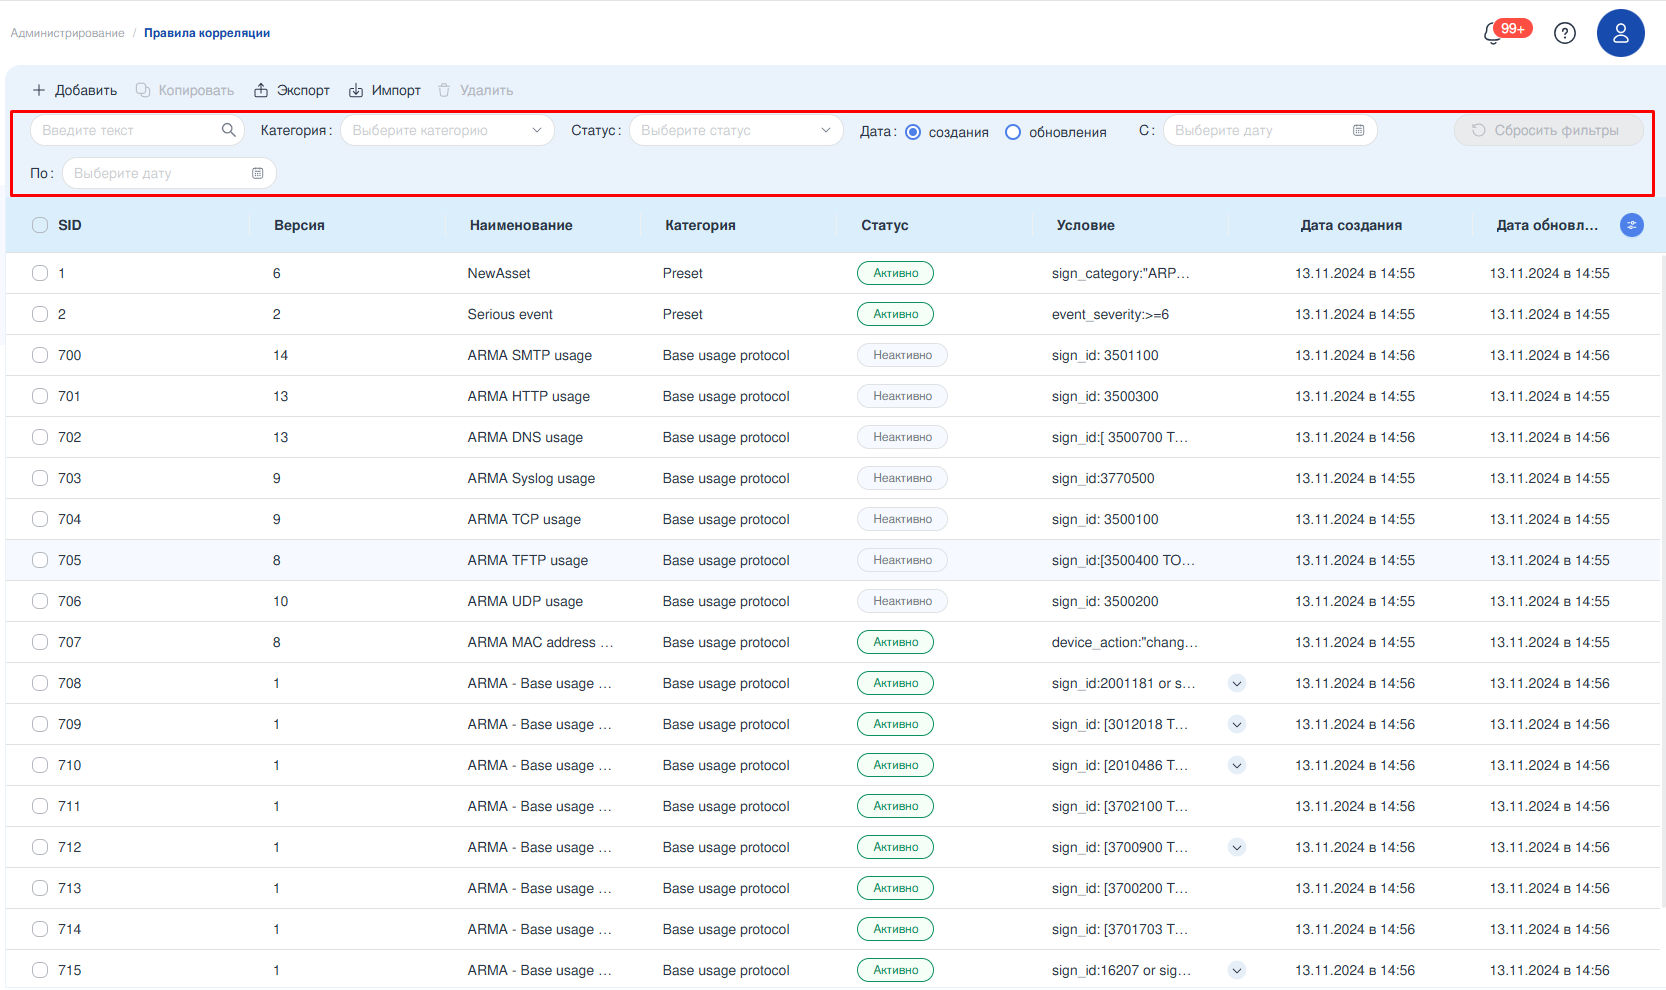Open table column settings icon
This screenshot has width=1666, height=990.
click(1631, 225)
